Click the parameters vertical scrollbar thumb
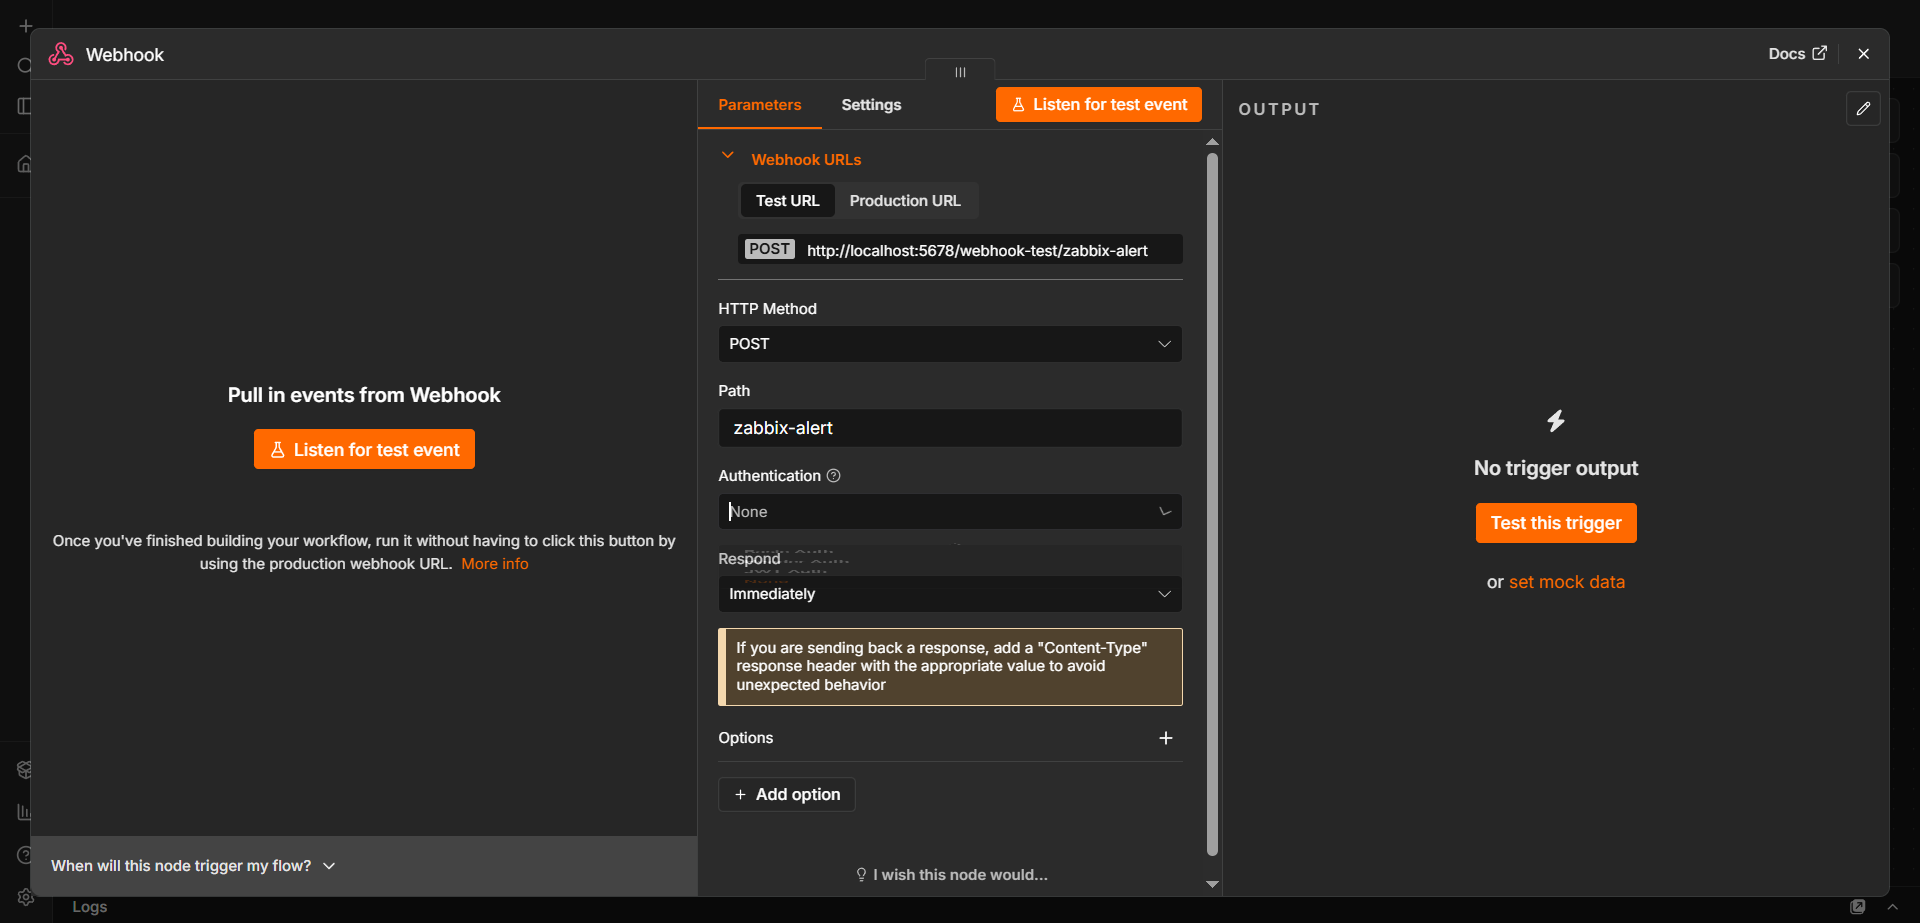The image size is (1920, 923). pyautogui.click(x=1212, y=505)
